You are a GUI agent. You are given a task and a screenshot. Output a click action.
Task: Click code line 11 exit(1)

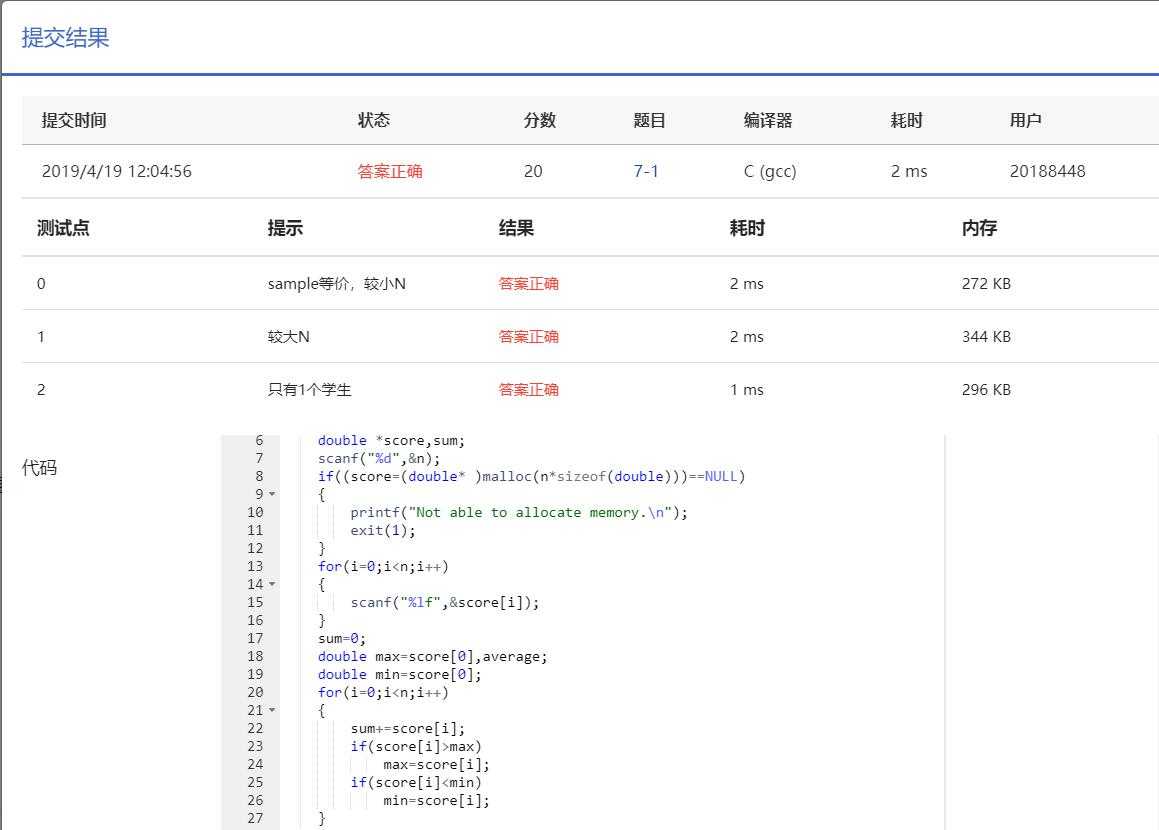coord(383,531)
